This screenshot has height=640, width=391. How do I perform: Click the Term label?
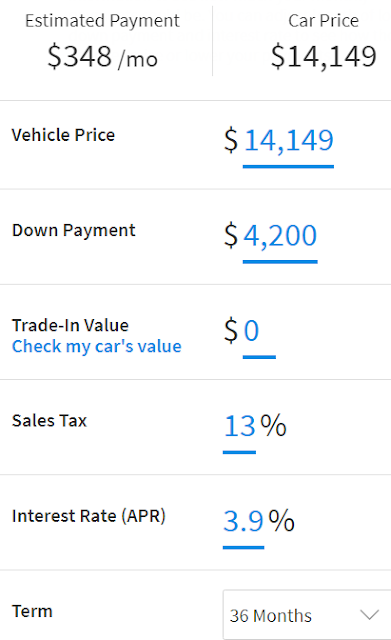[32, 611]
